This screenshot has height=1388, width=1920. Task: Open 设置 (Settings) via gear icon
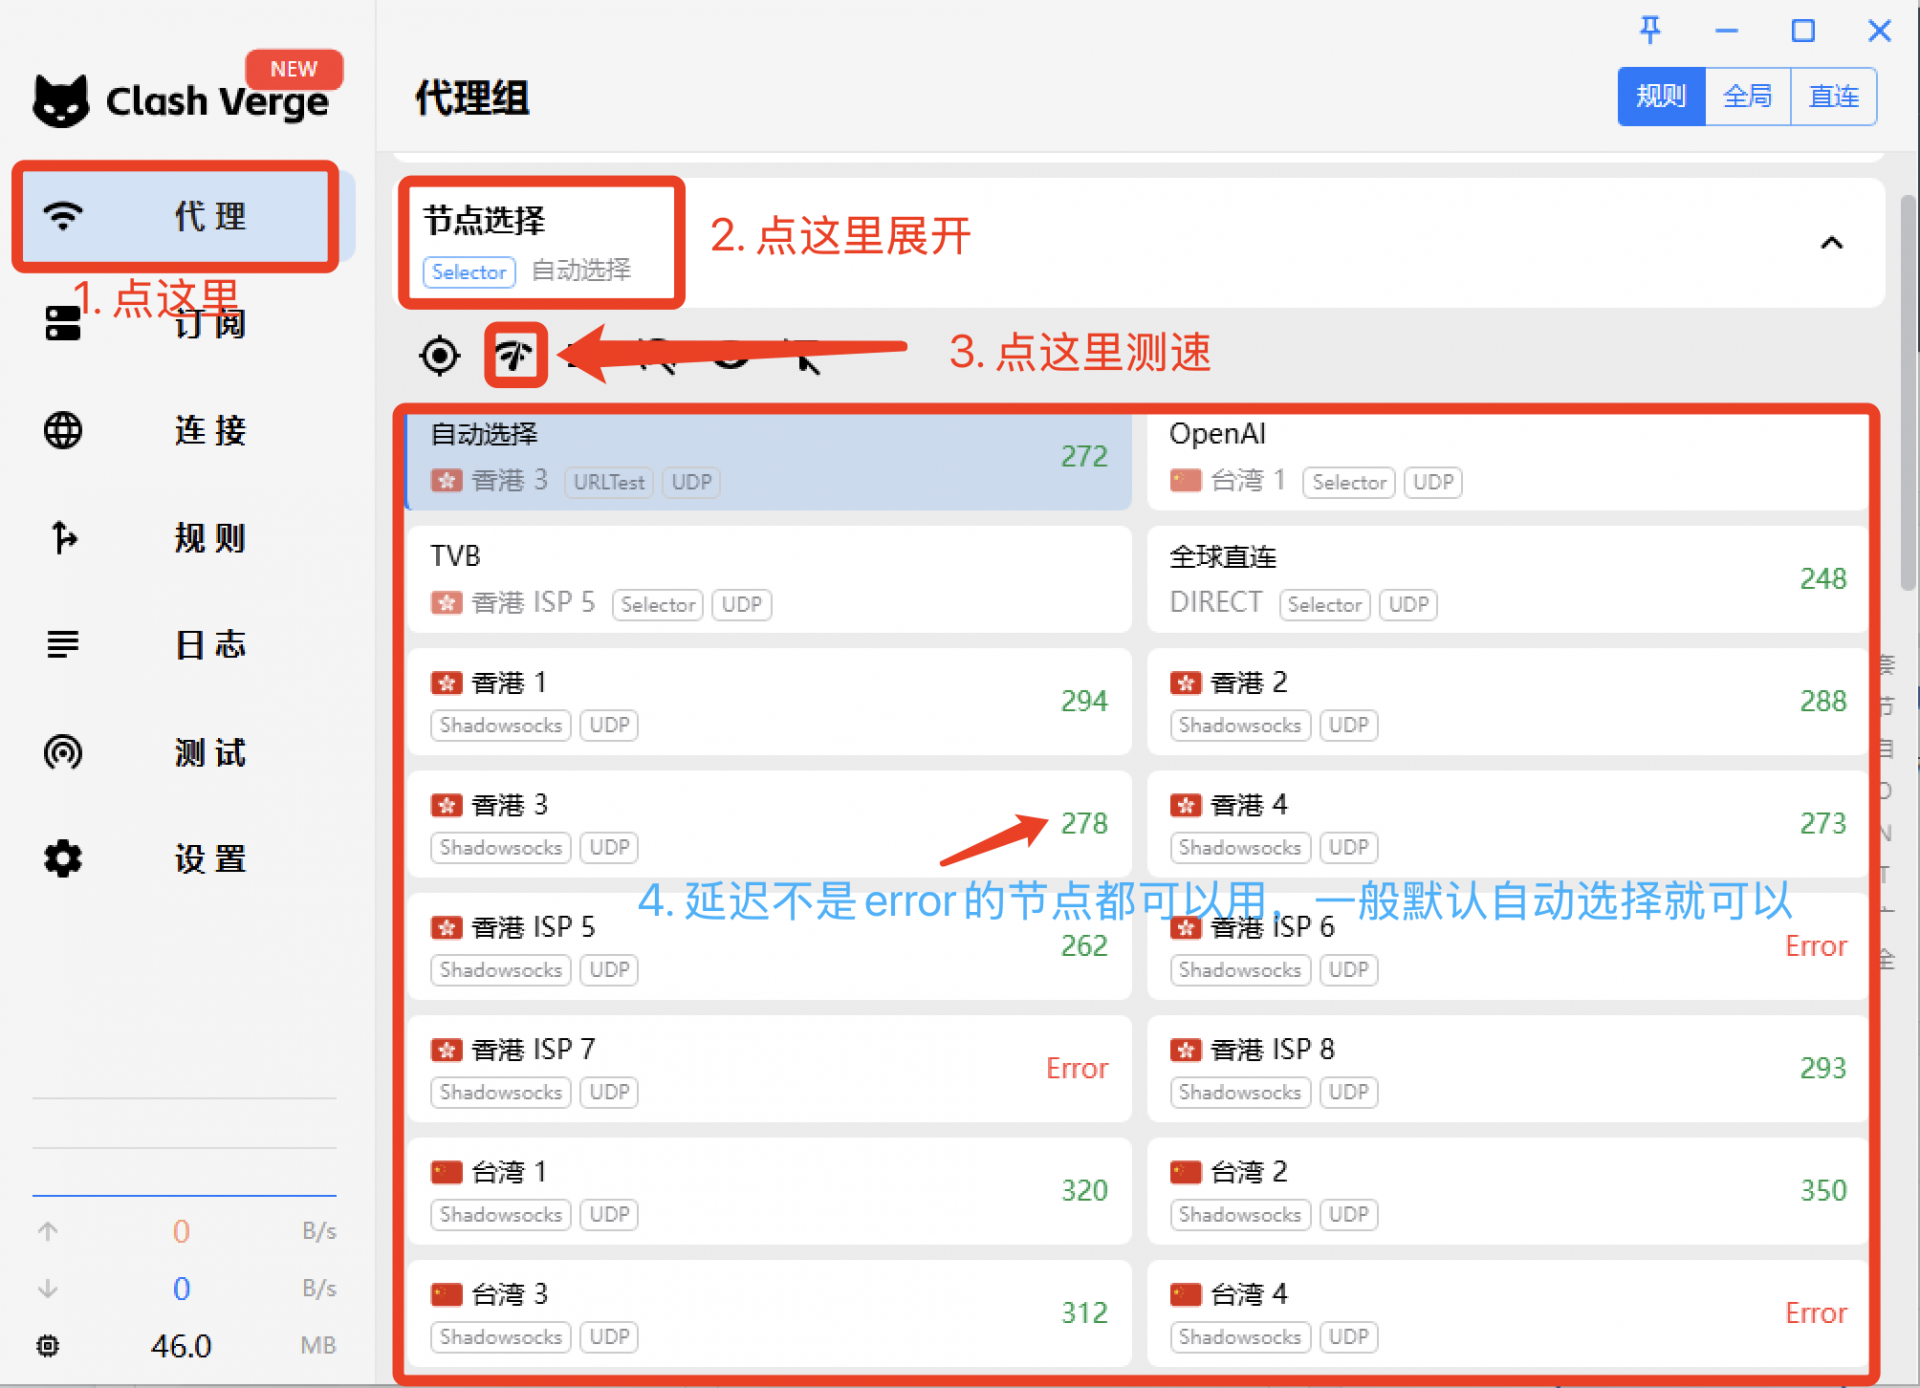point(62,859)
